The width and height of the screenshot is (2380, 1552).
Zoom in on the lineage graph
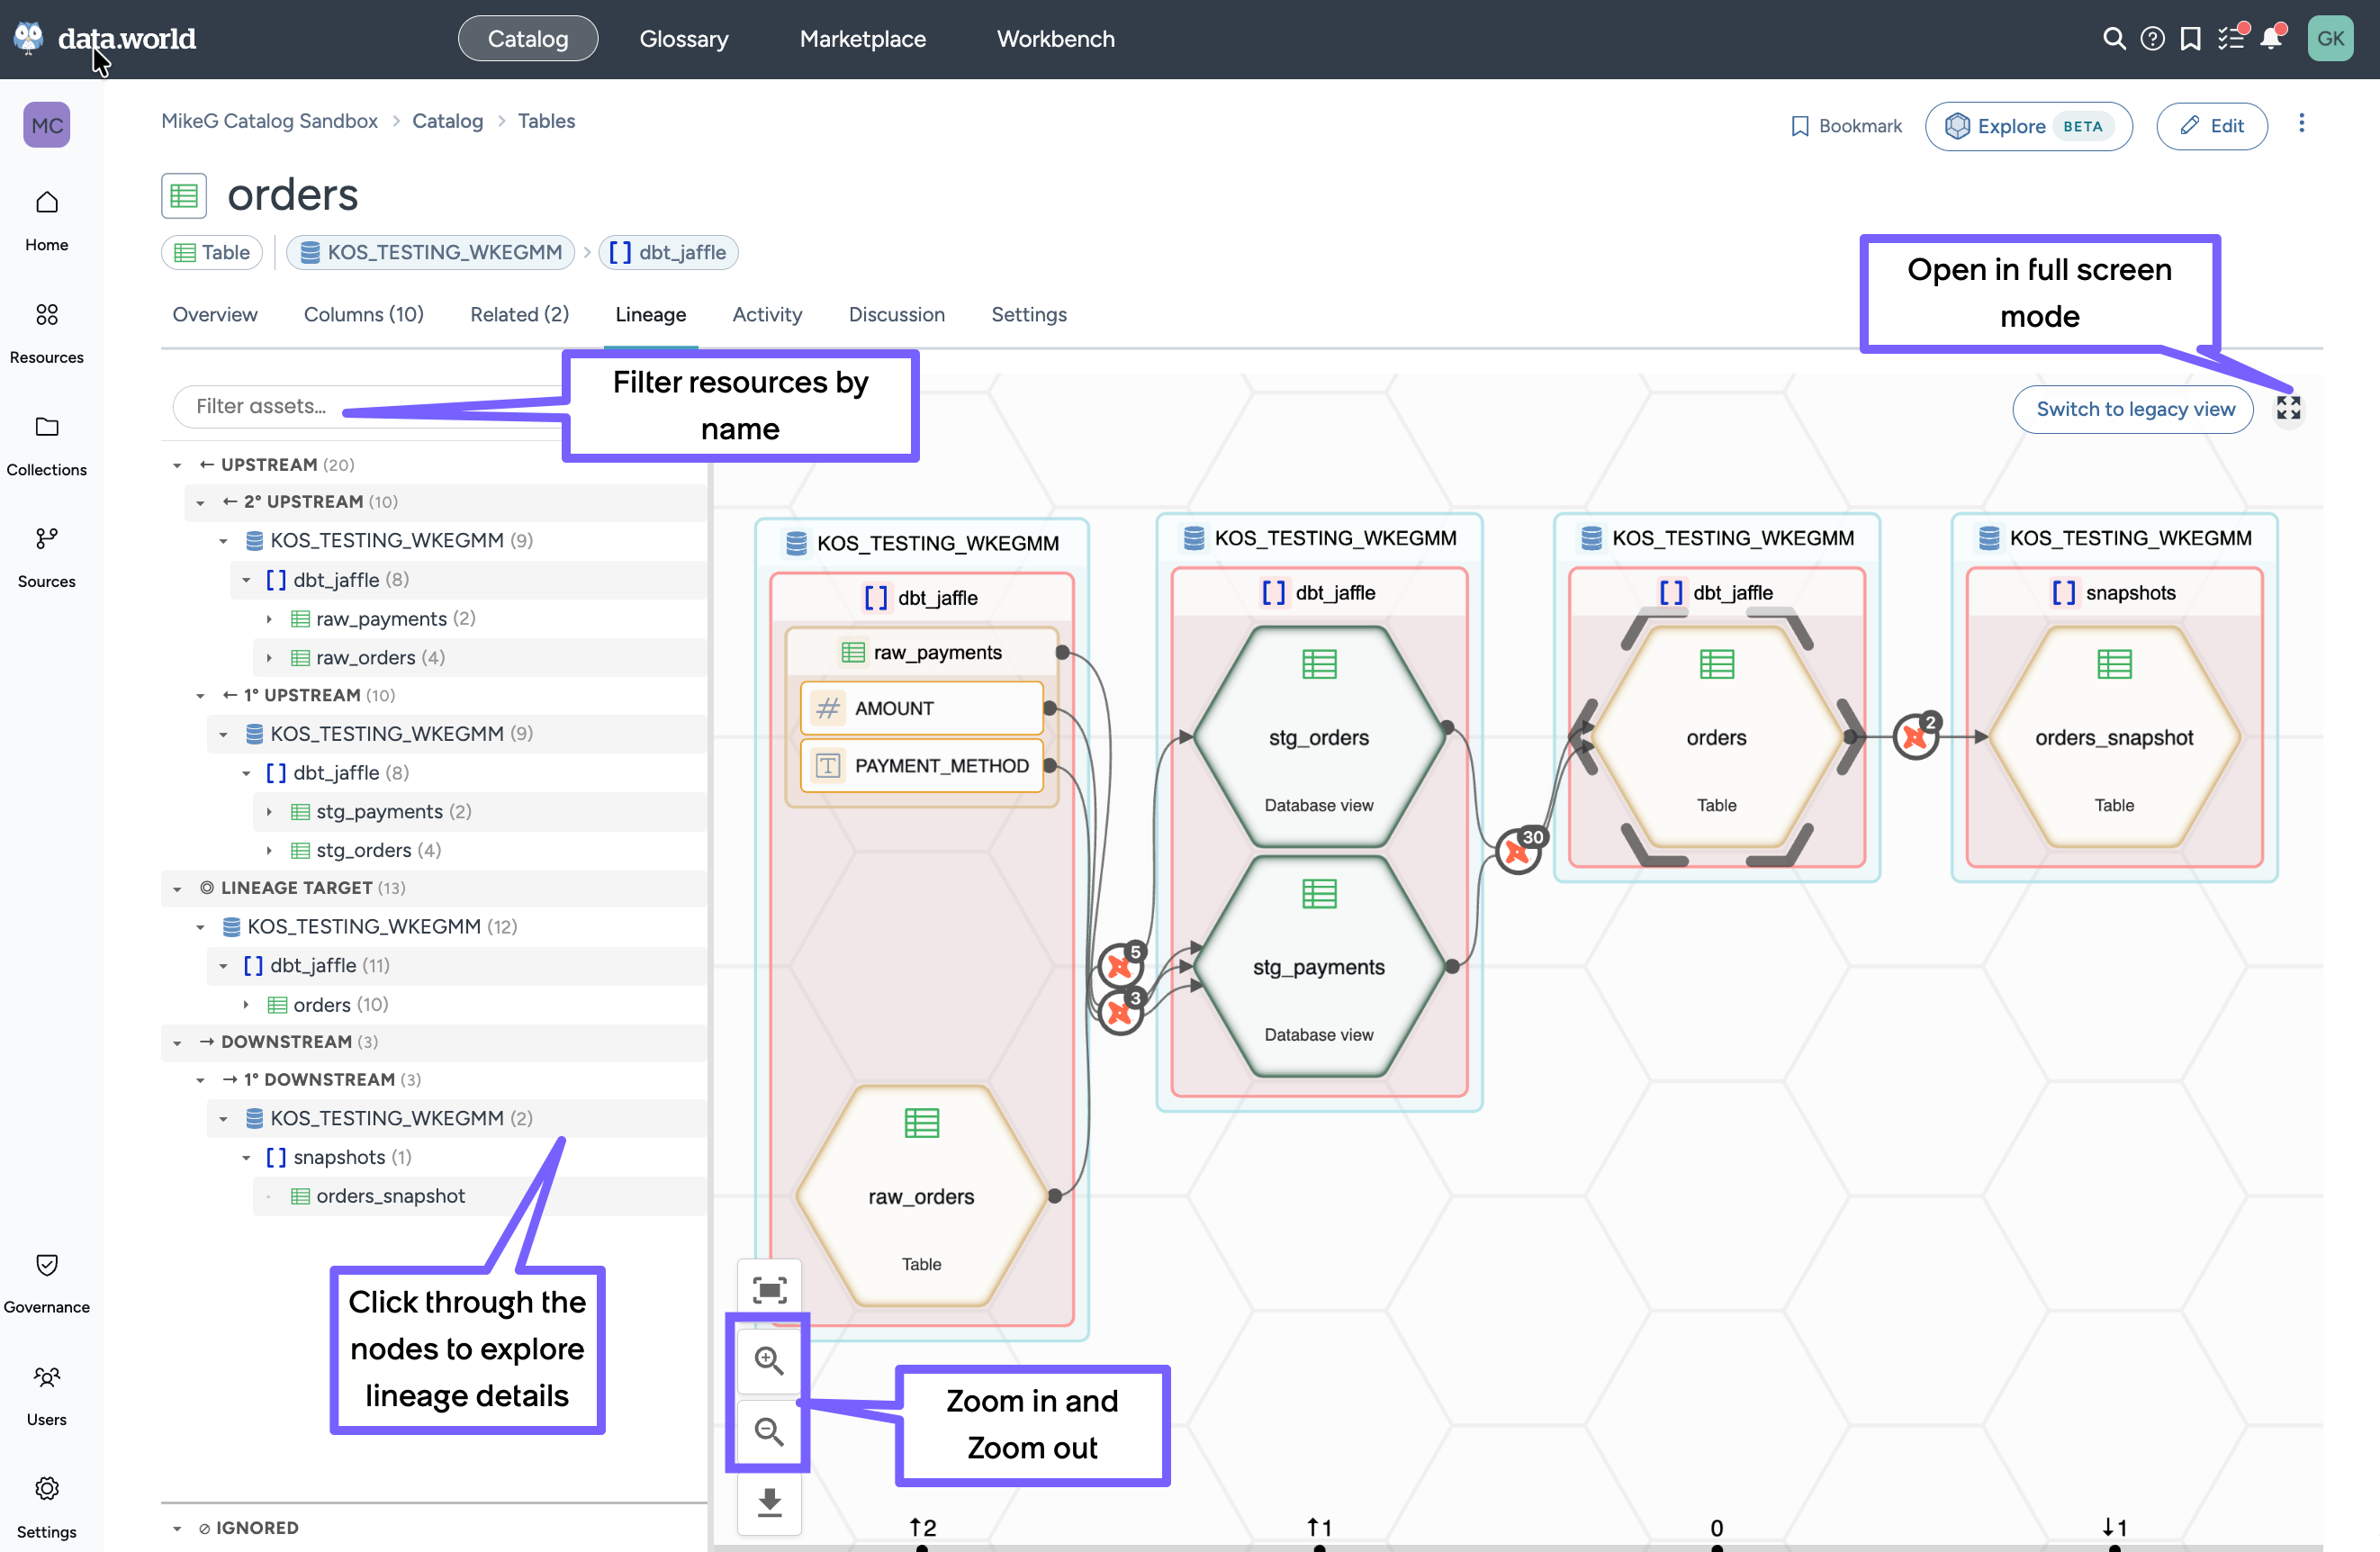point(769,1360)
